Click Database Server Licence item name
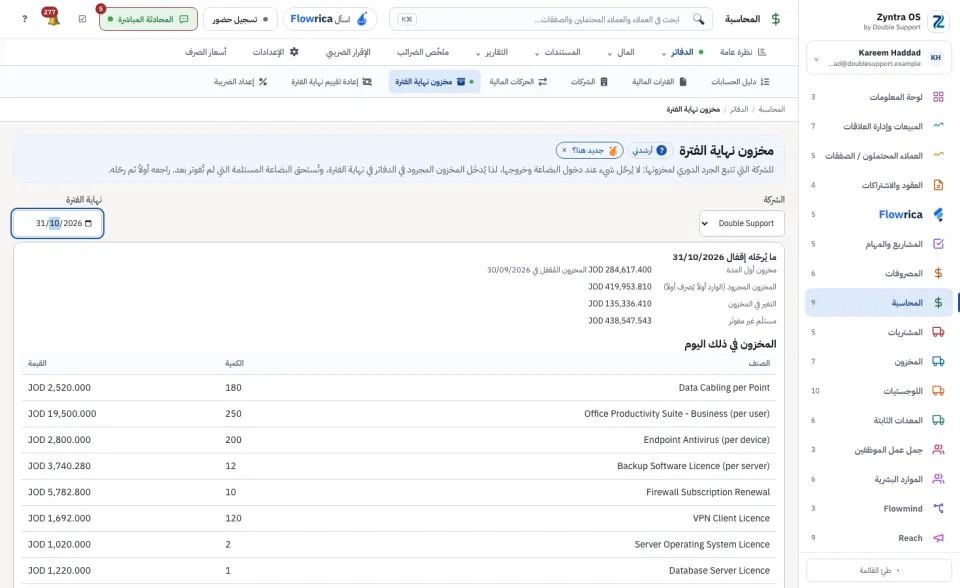The image size is (960, 588). tap(719, 570)
